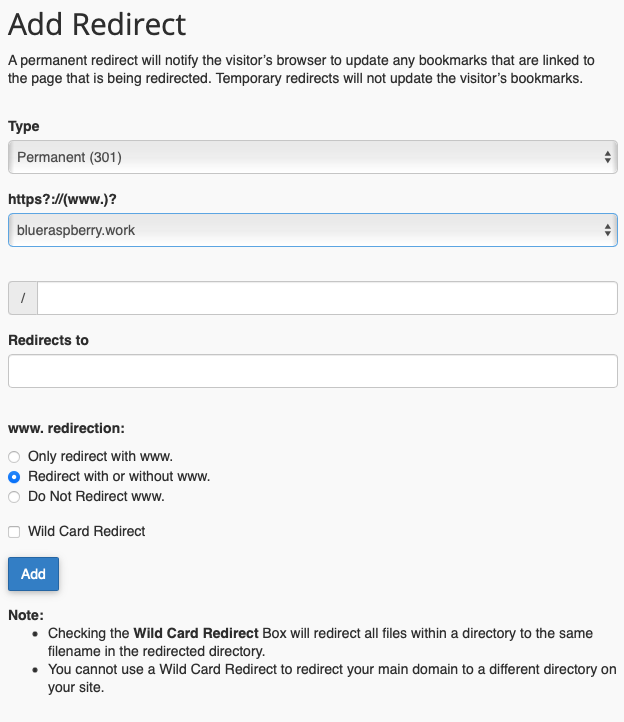Click the 'Wild Card Redirect' checkbox label text
The height and width of the screenshot is (722, 624).
click(x=87, y=532)
